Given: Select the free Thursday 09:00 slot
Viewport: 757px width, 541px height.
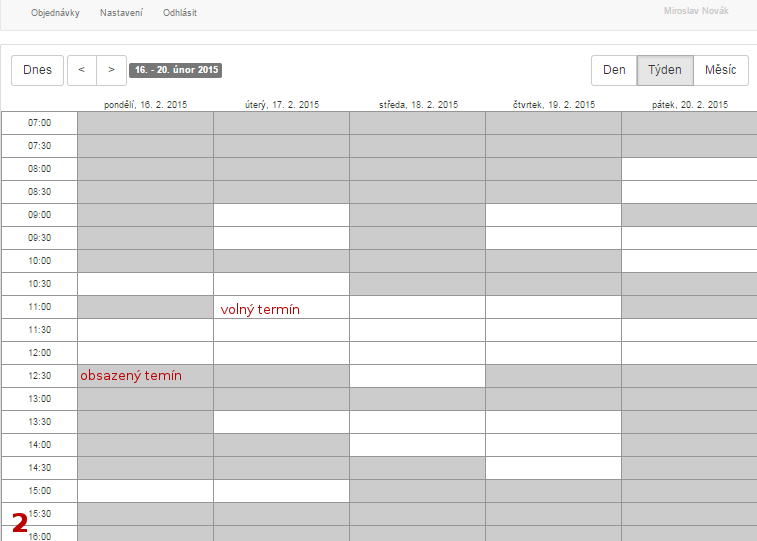Looking at the screenshot, I should click(553, 215).
